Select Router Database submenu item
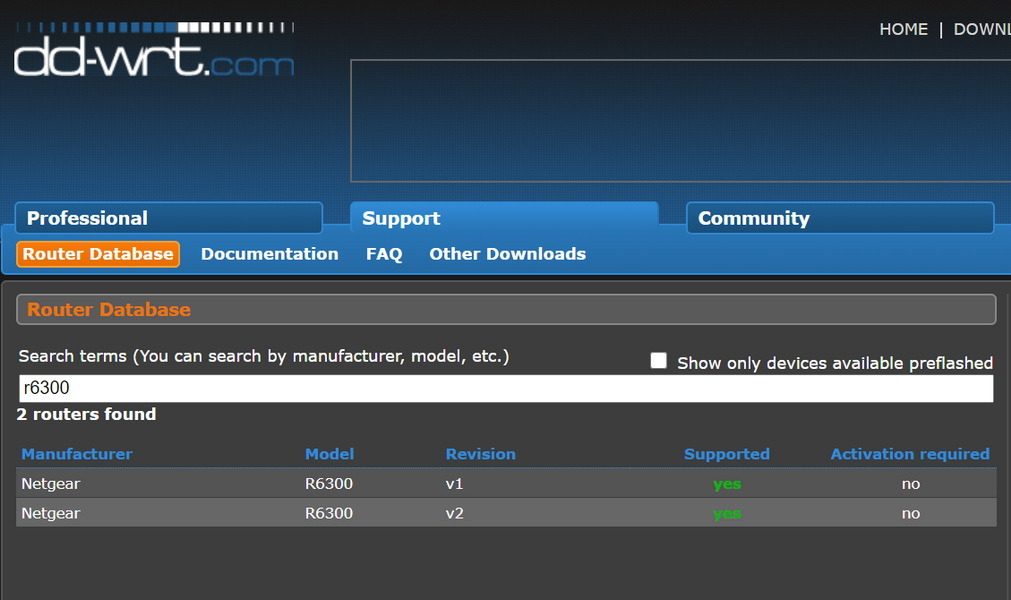The height and width of the screenshot is (600, 1011). pyautogui.click(x=98, y=254)
